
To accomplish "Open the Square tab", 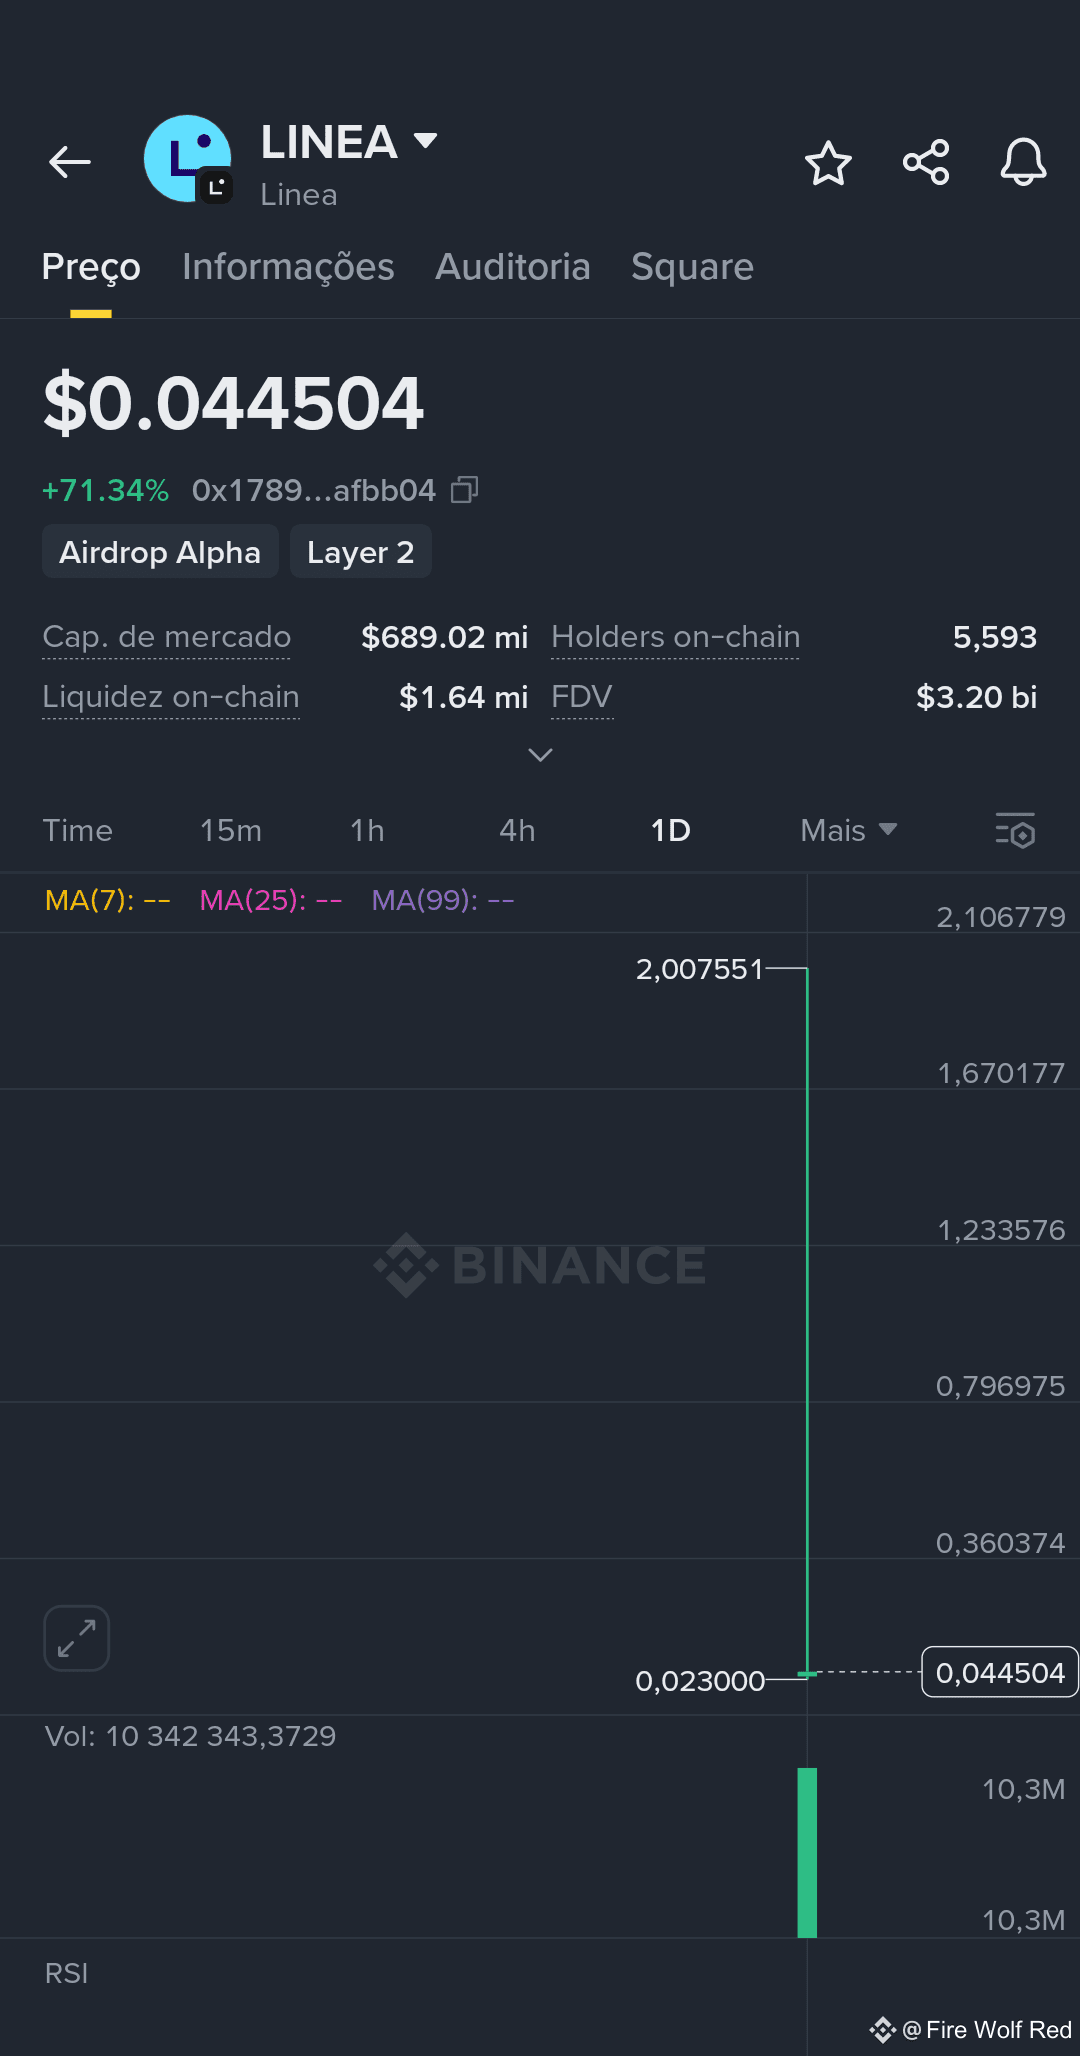I will tap(692, 267).
